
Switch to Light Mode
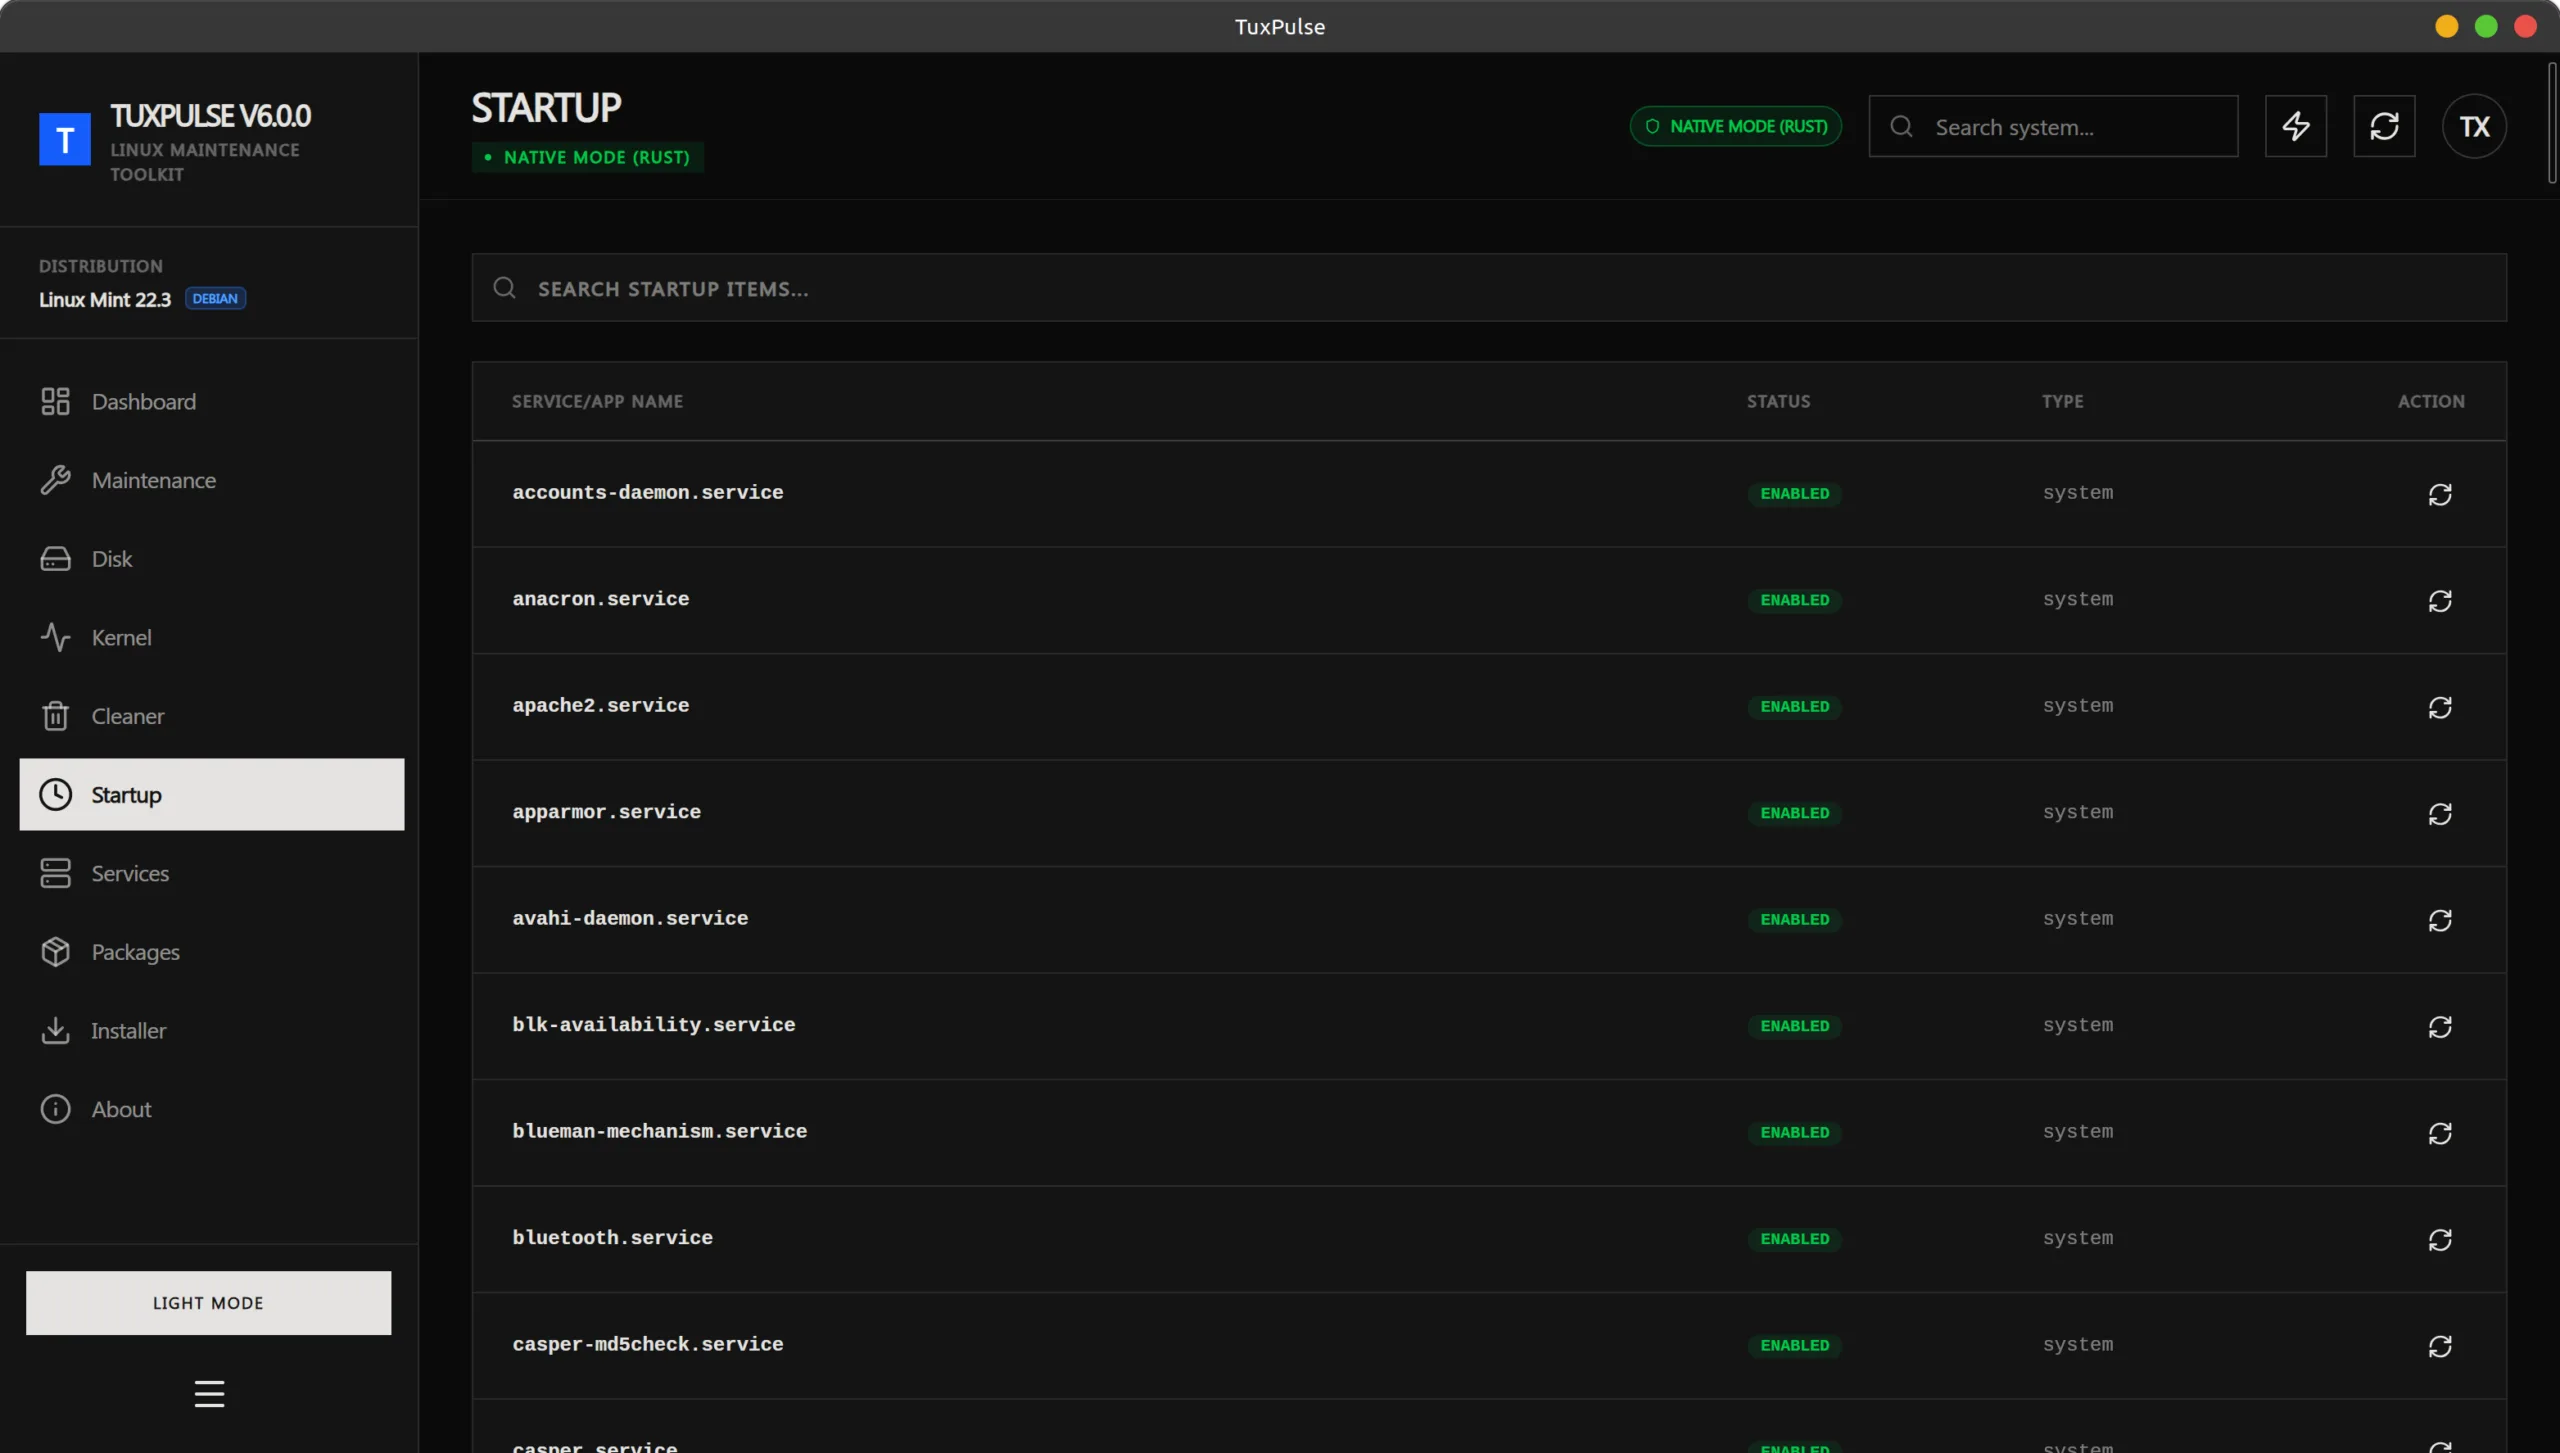(208, 1302)
